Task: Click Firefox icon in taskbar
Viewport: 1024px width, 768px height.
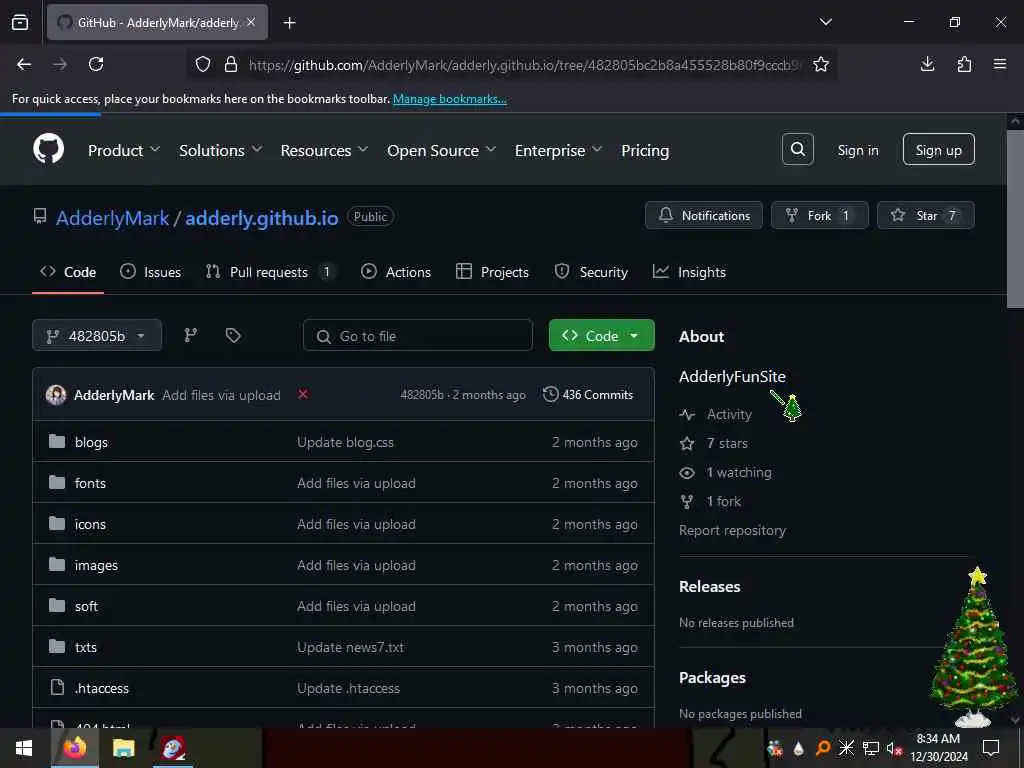Action: point(74,748)
